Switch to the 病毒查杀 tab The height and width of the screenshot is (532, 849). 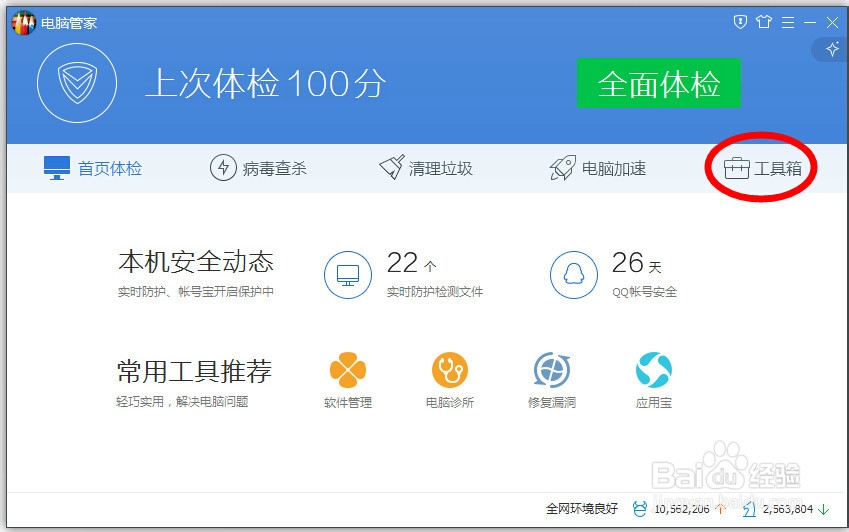[x=258, y=168]
